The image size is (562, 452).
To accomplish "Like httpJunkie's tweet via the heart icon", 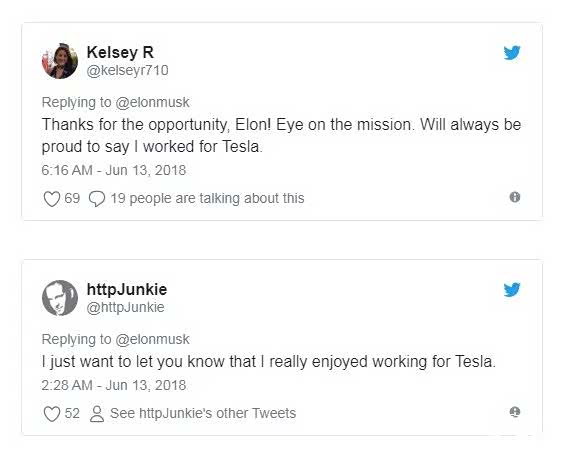I will pyautogui.click(x=52, y=414).
